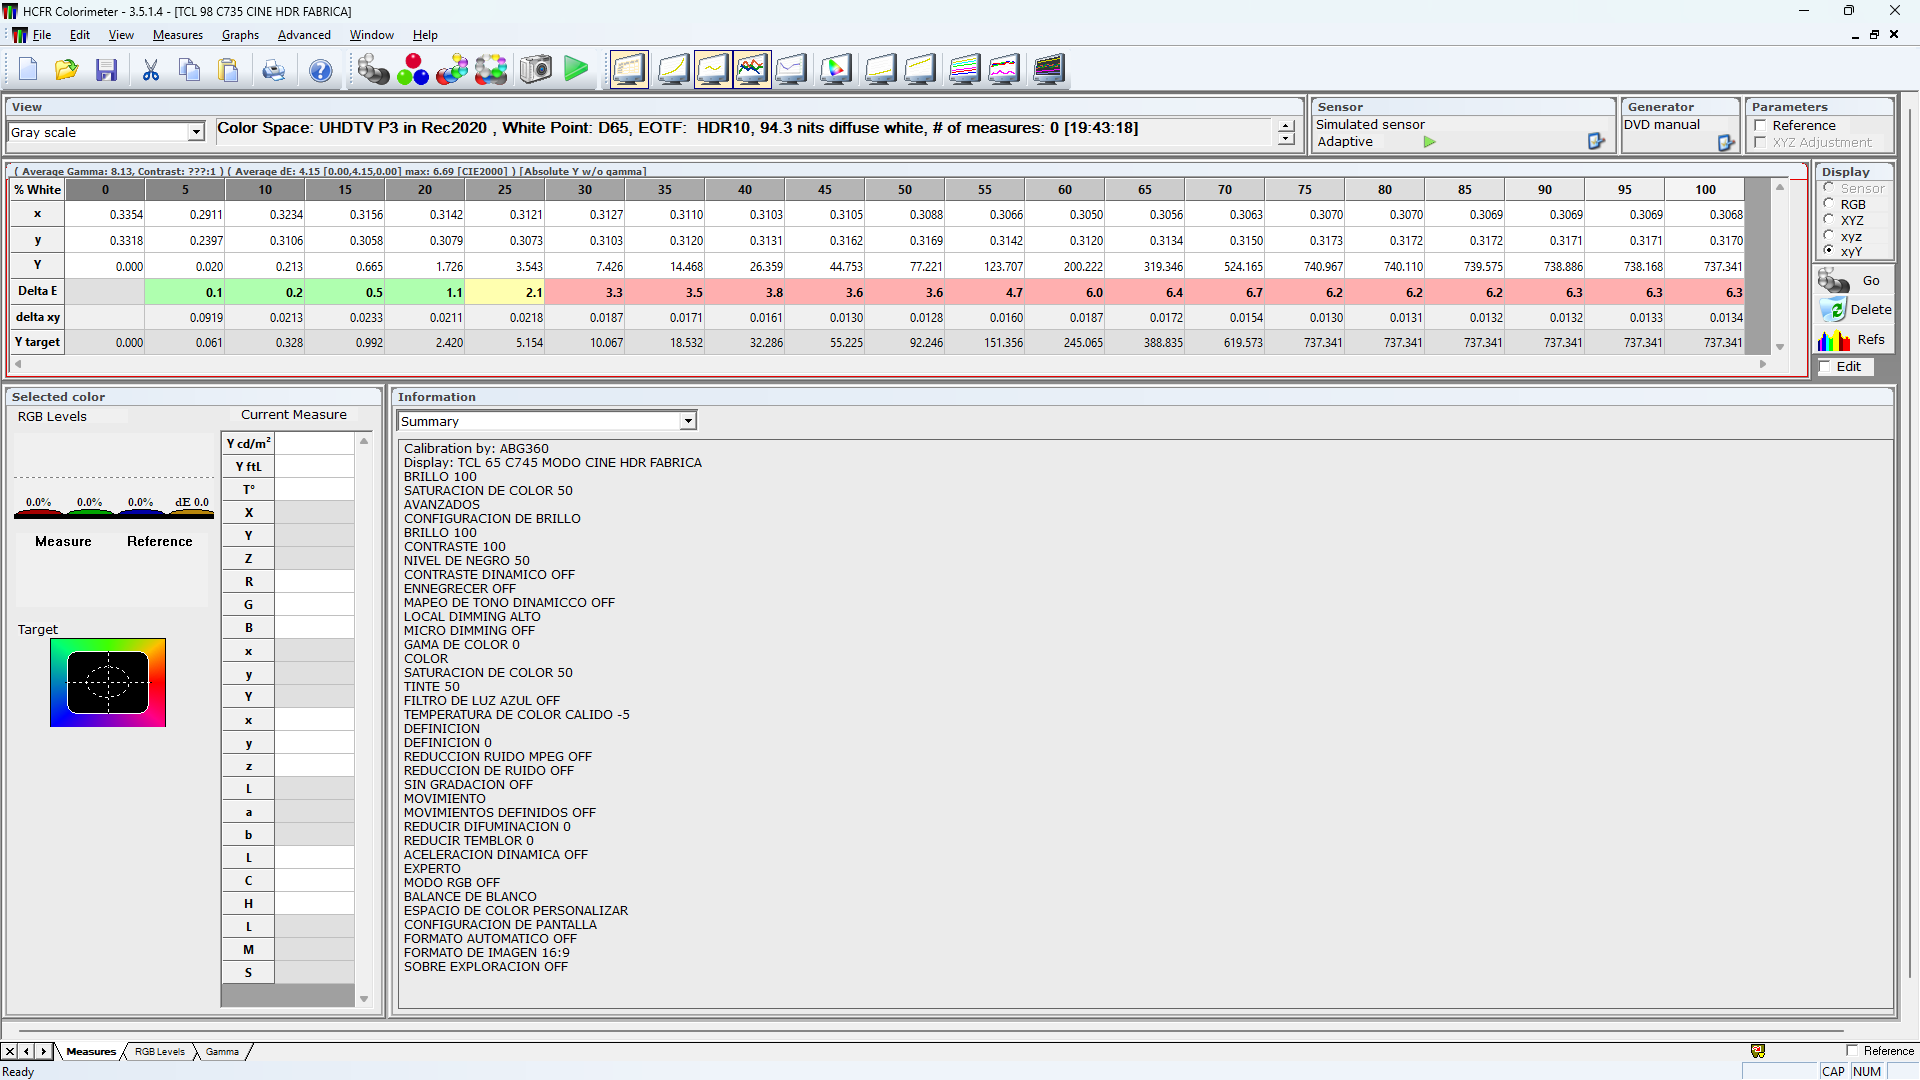Measure primary colors with RGB balls icon

pos(413,70)
